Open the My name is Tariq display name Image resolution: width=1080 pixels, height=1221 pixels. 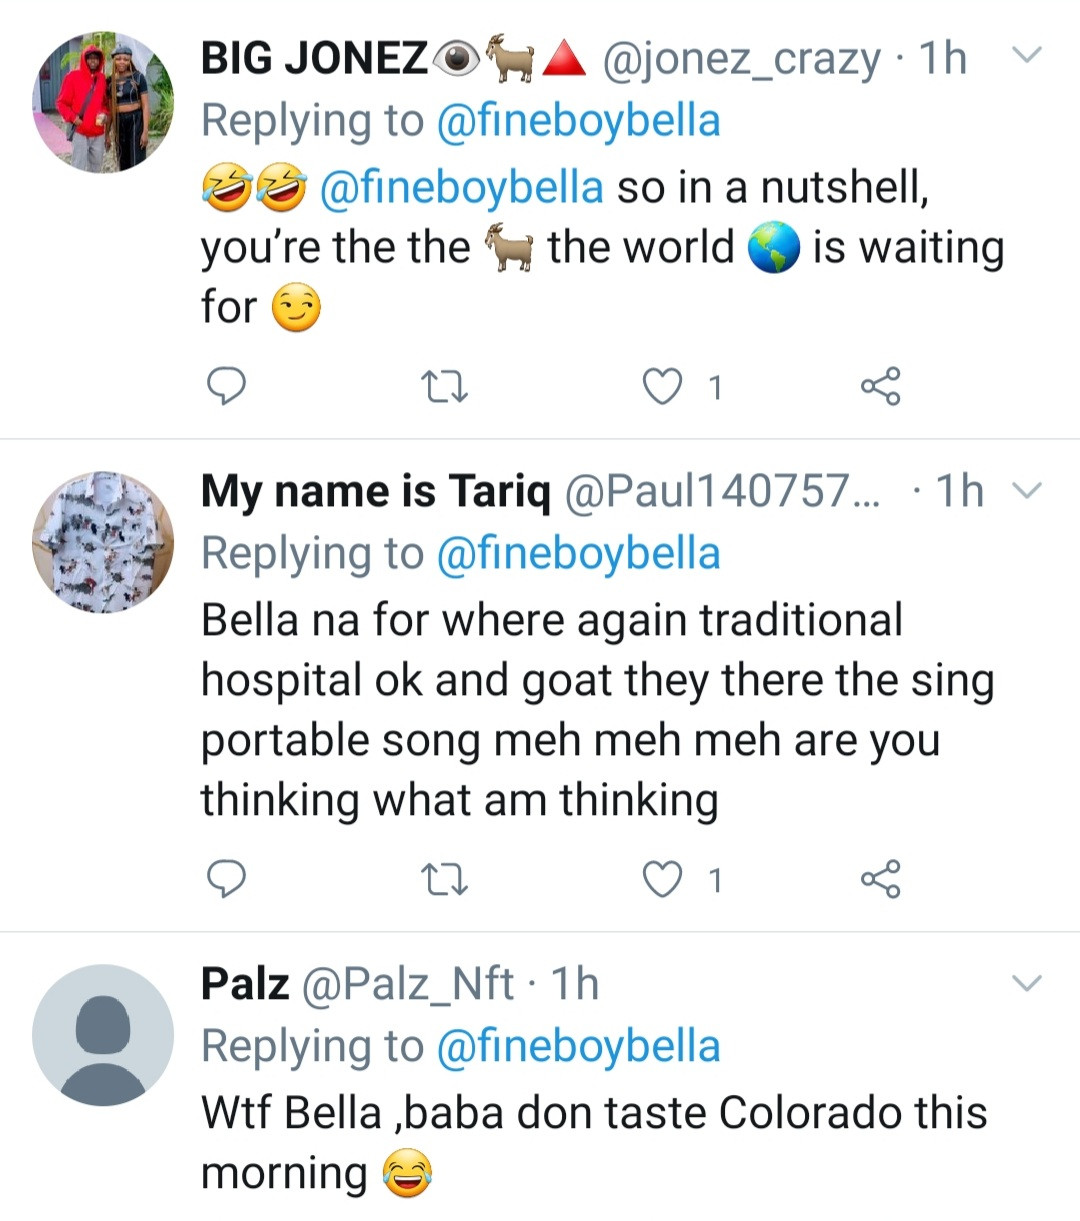(x=376, y=491)
